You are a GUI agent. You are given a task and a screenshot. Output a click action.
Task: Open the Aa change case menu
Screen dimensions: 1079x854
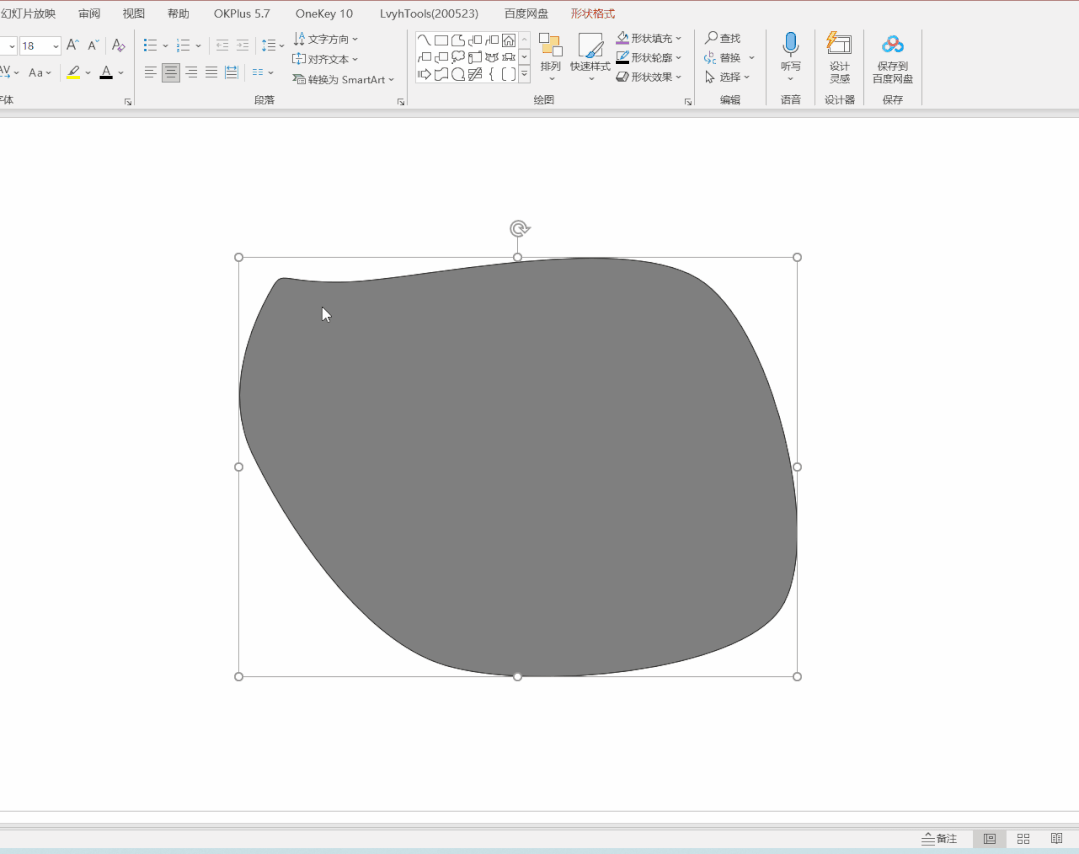(39, 72)
